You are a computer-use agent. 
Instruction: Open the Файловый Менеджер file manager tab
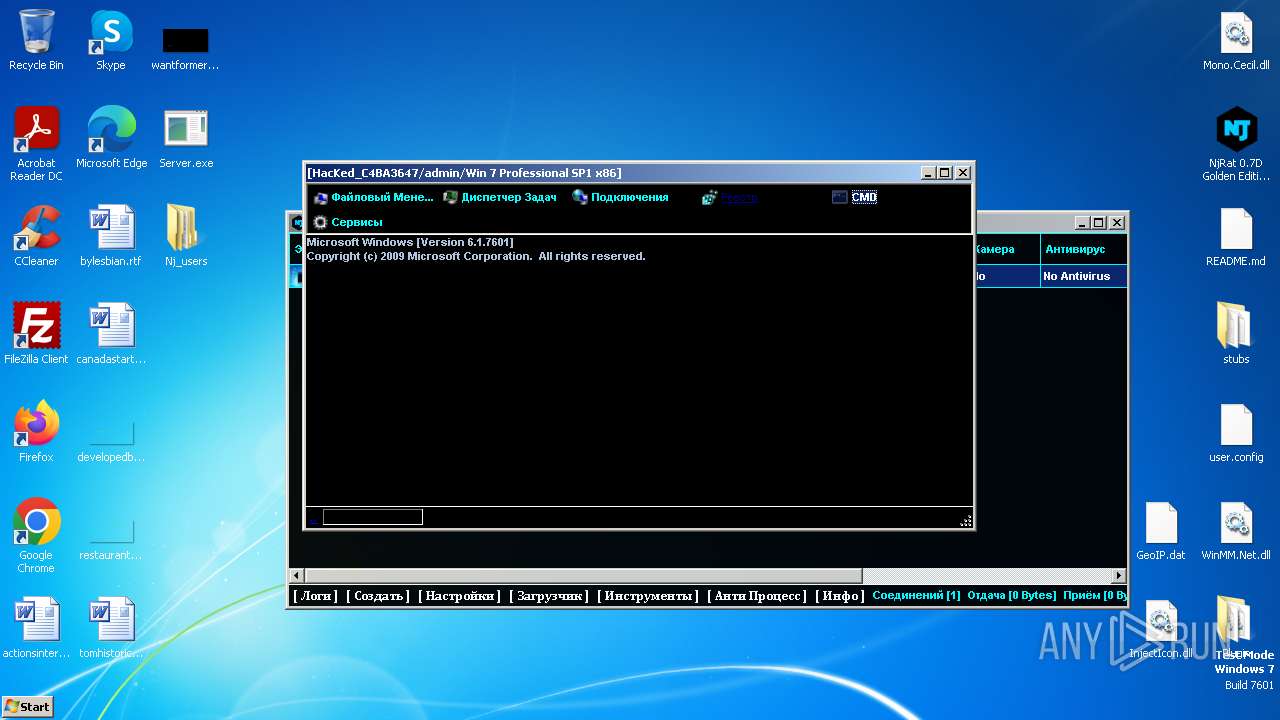(x=374, y=197)
